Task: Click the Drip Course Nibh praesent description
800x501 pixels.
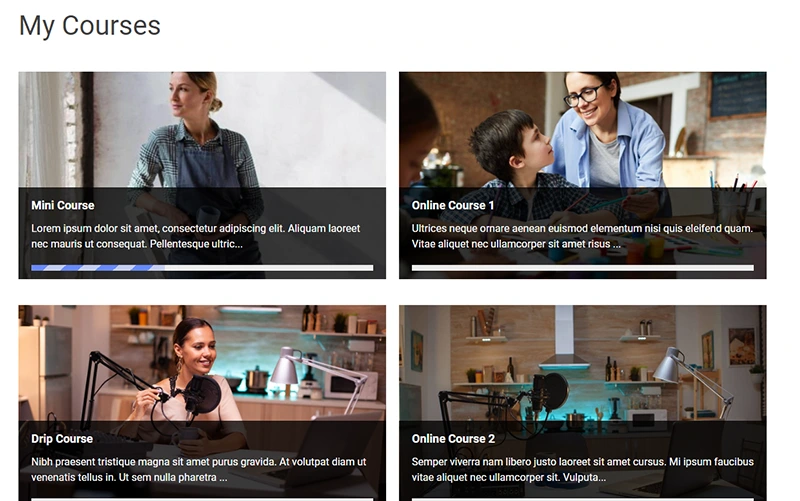Action: 198,469
